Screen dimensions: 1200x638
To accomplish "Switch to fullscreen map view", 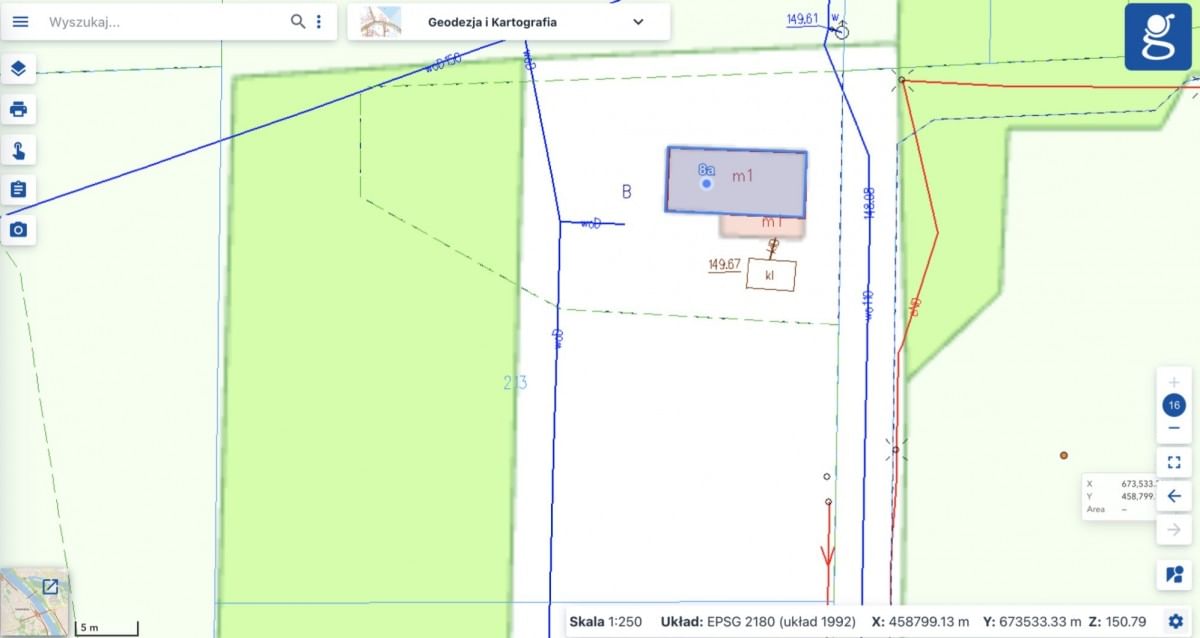I will point(1174,462).
